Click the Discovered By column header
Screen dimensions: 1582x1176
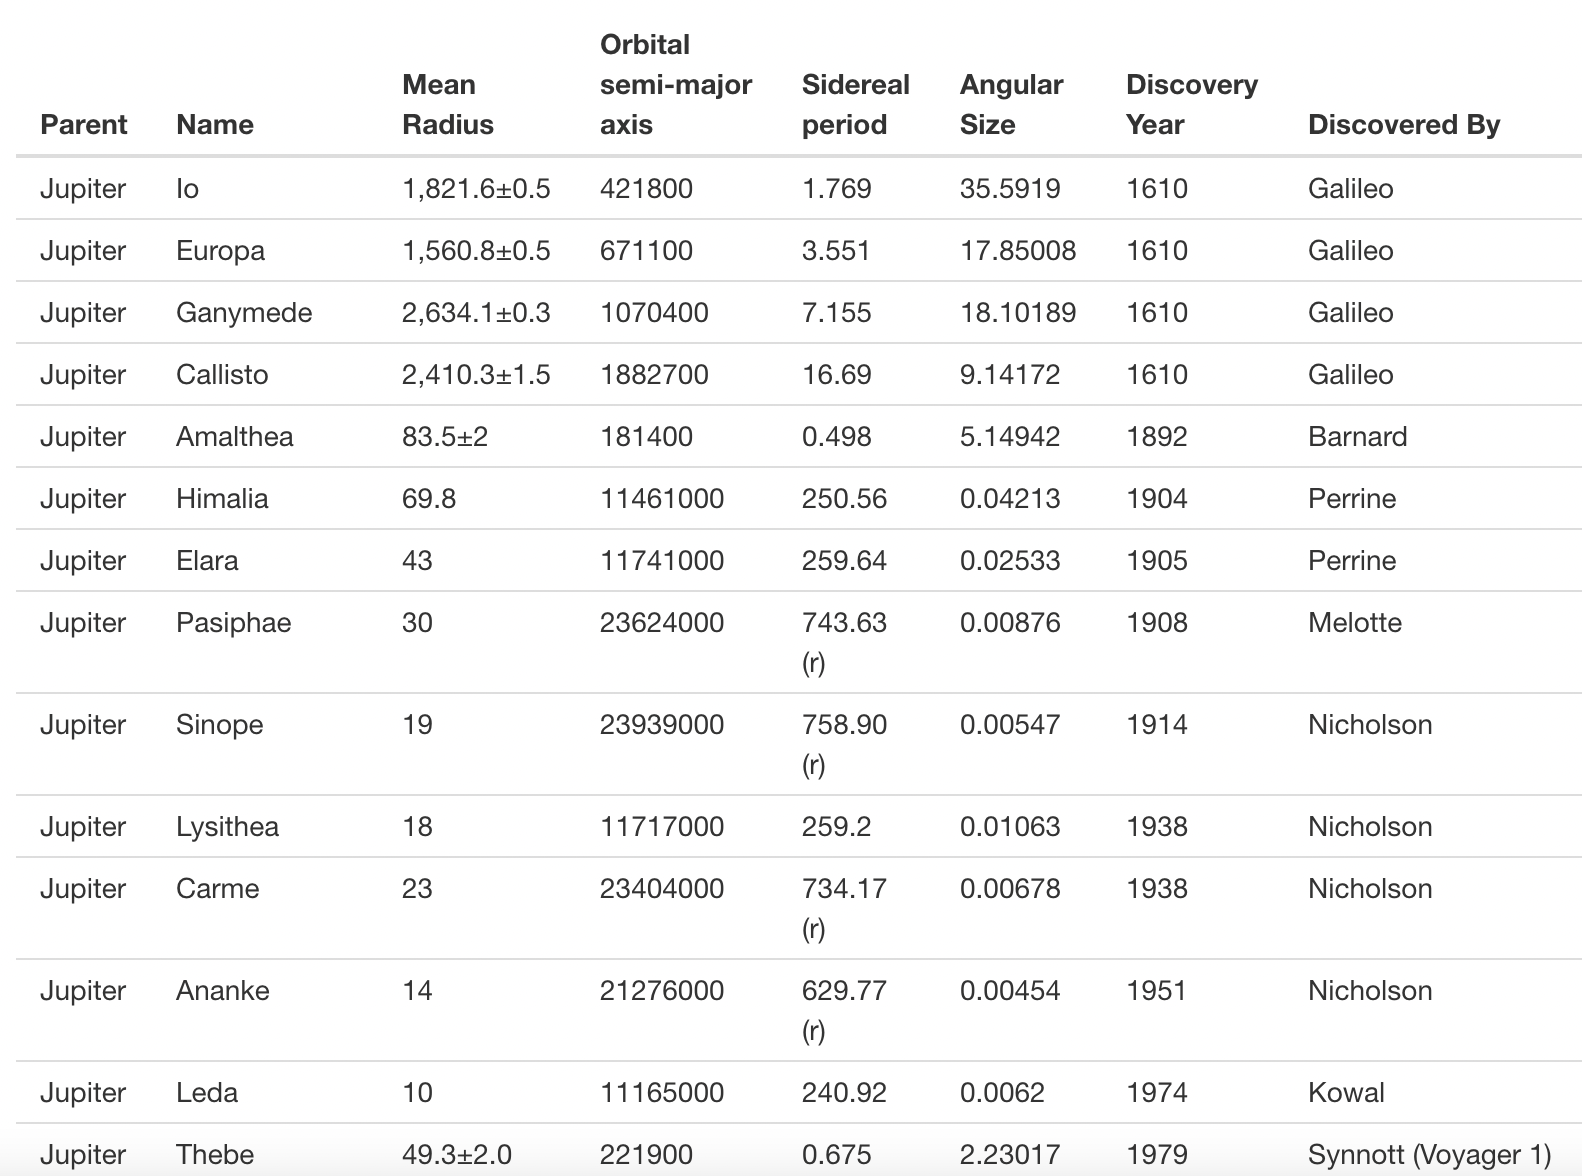pyautogui.click(x=1403, y=125)
